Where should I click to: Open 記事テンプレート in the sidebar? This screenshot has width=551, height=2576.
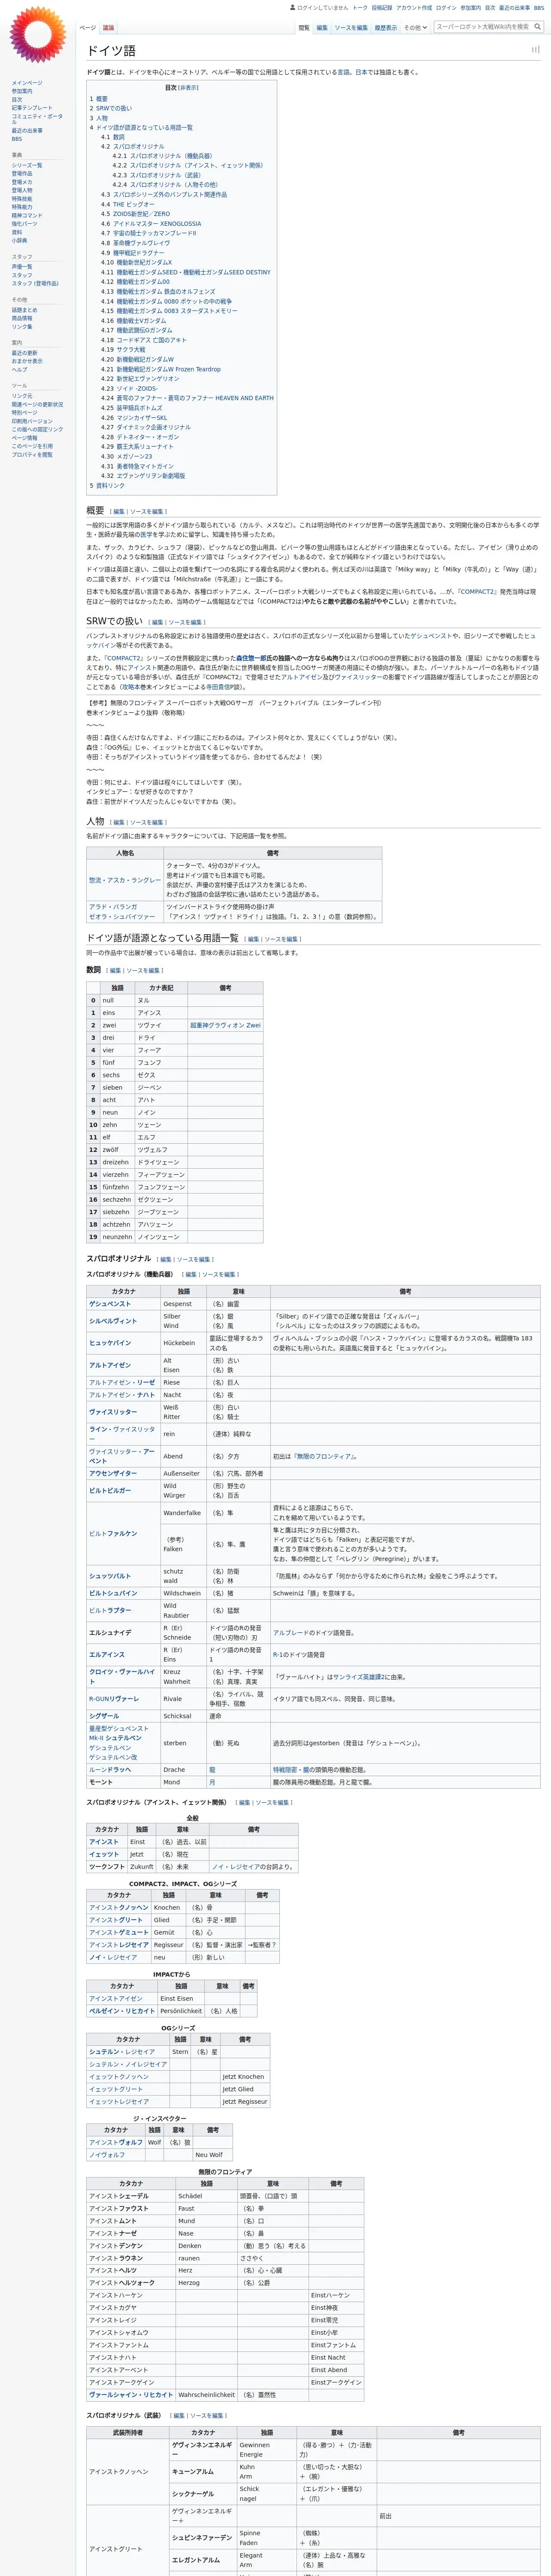[32, 108]
